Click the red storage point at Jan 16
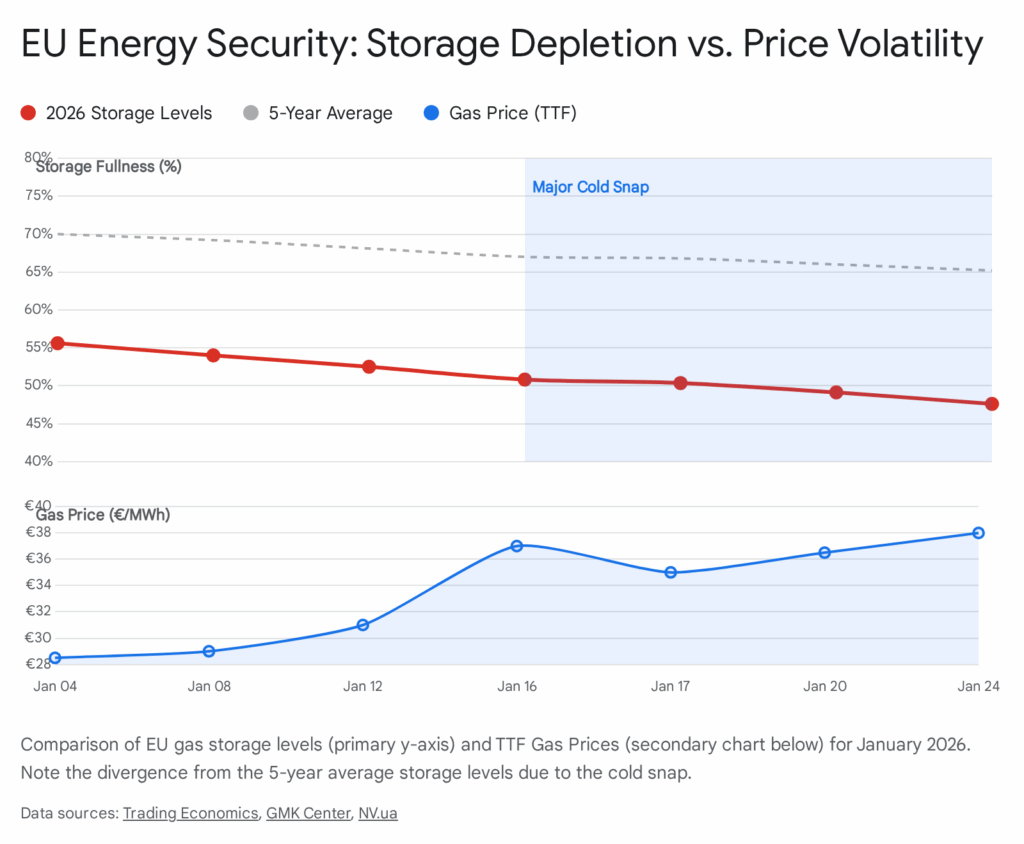The height and width of the screenshot is (844, 1024). click(x=525, y=380)
